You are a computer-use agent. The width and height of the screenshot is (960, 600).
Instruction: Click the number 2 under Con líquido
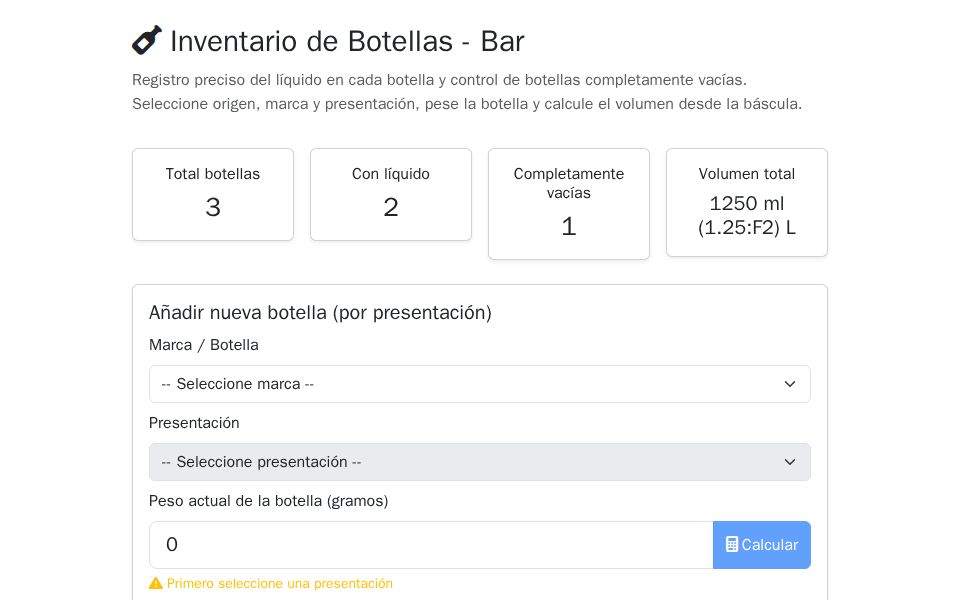click(391, 207)
